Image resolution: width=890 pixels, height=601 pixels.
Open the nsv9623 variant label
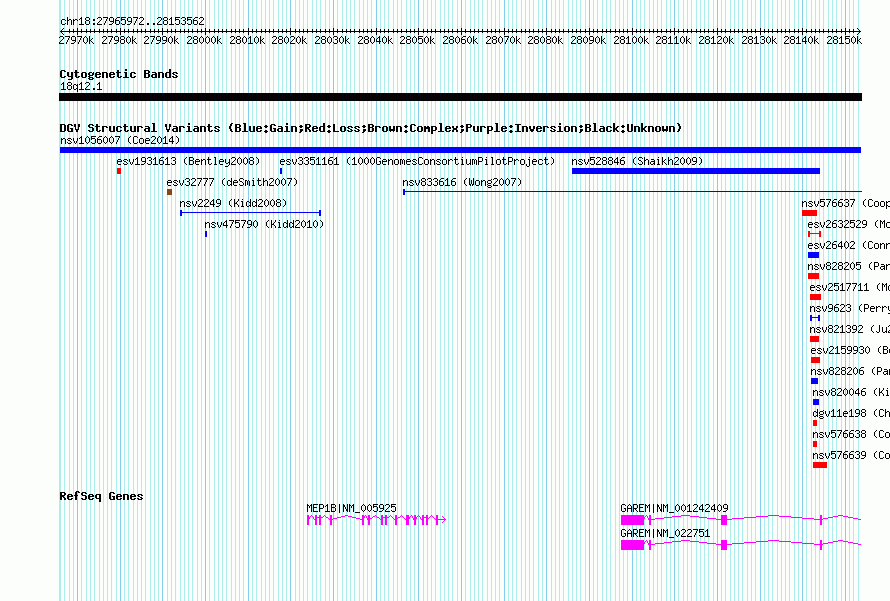[849, 308]
